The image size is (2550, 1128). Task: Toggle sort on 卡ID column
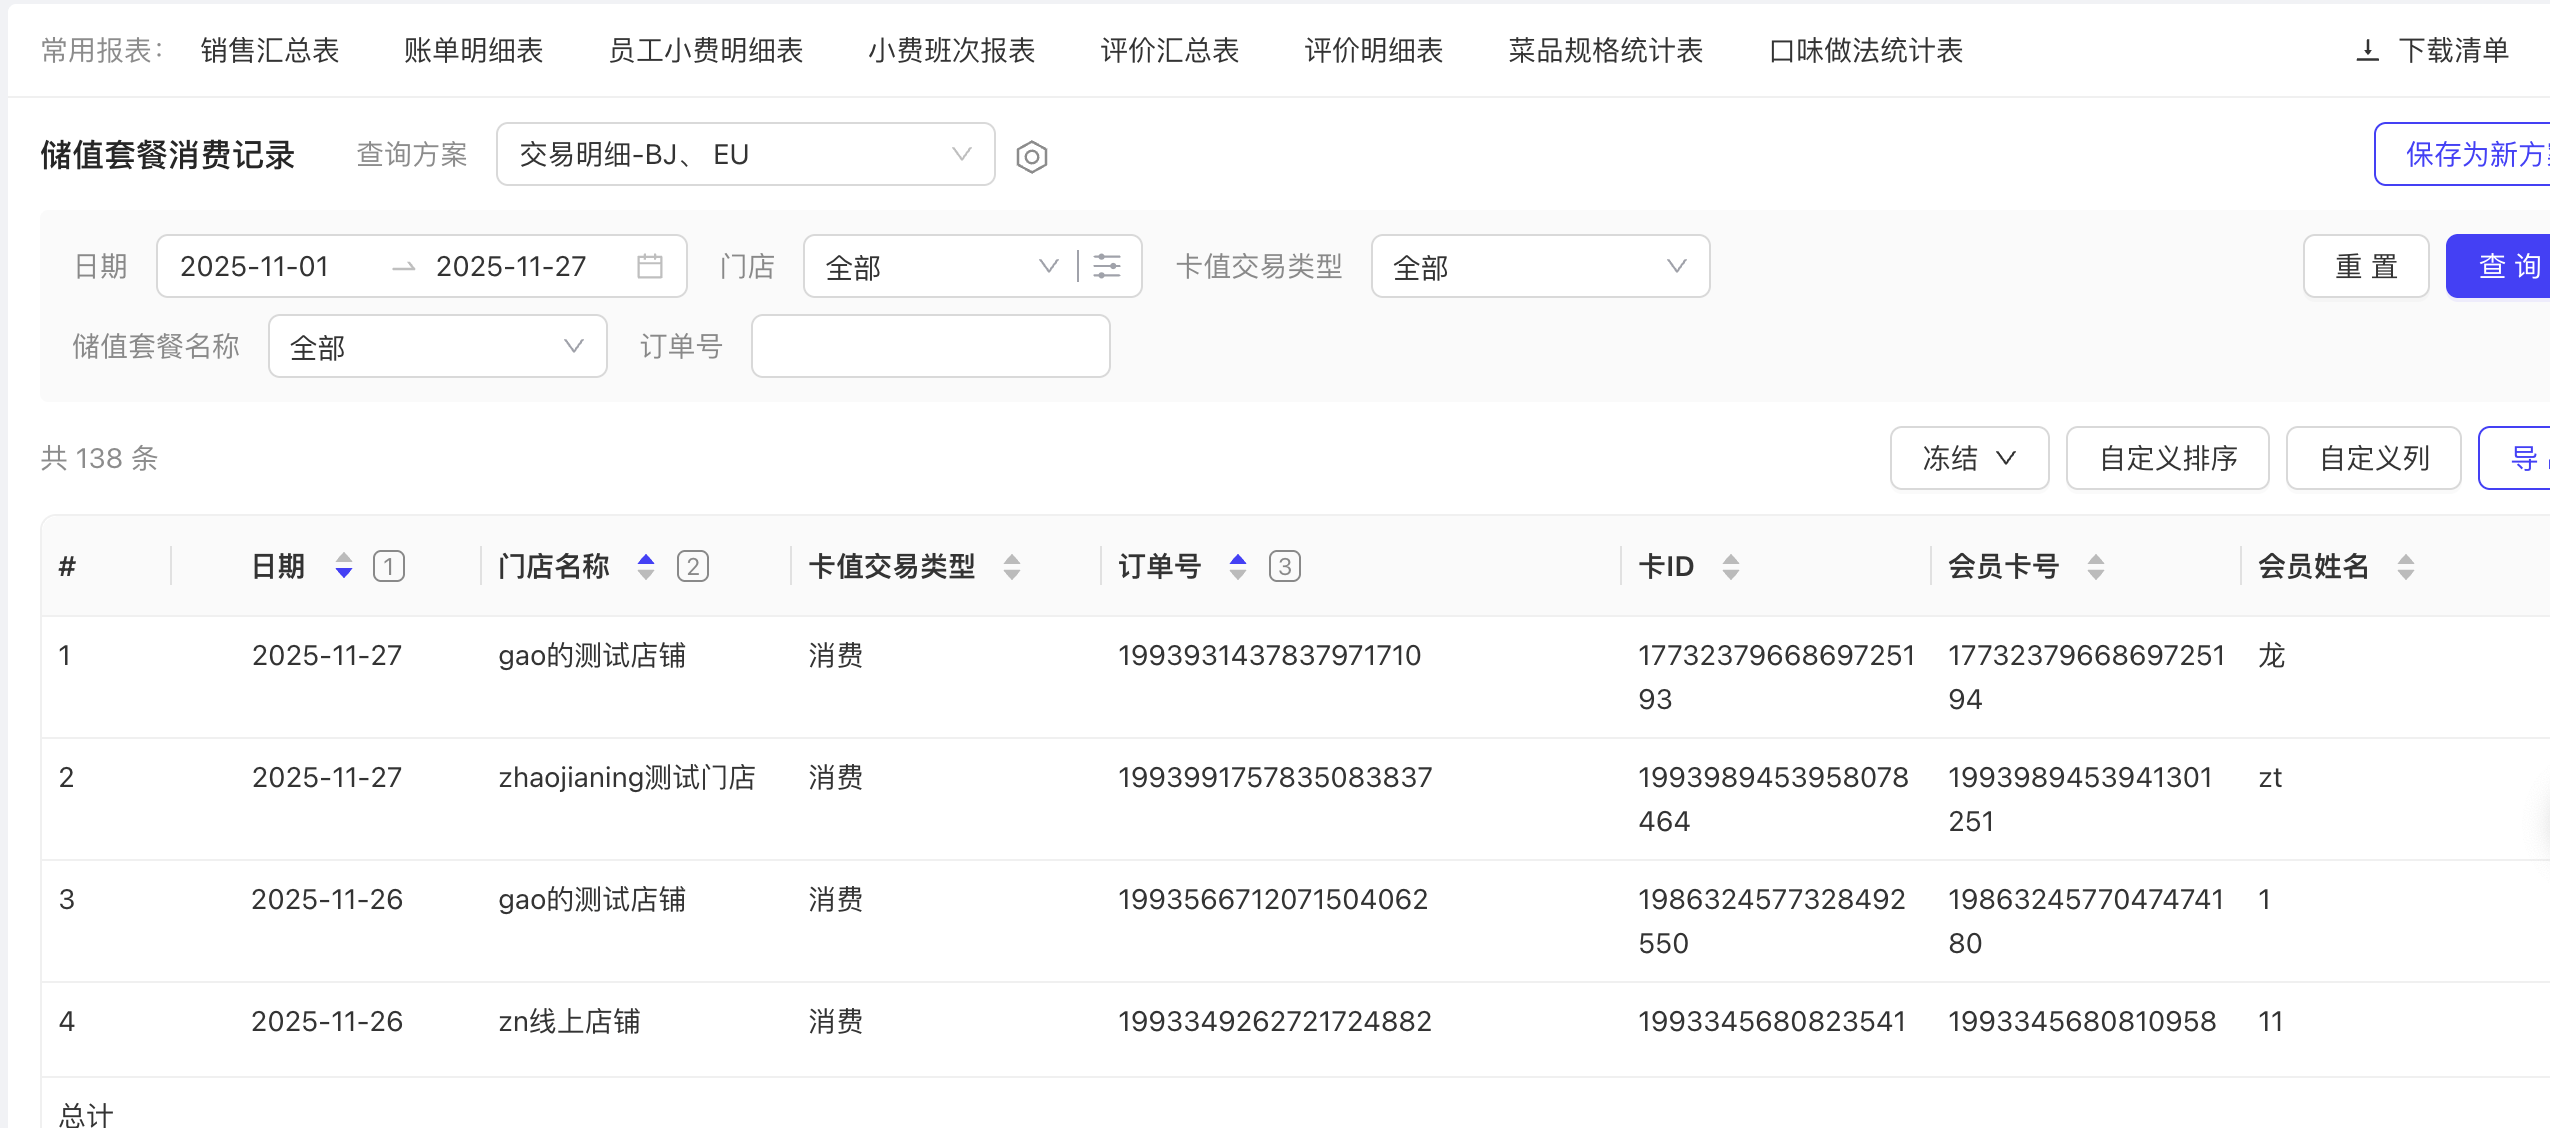click(x=1731, y=566)
